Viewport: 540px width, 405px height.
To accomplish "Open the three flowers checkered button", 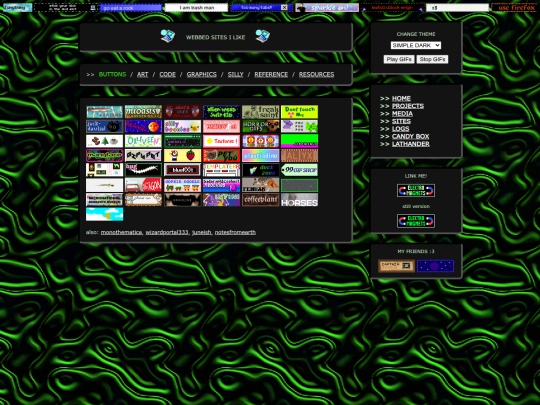I will 260,141.
